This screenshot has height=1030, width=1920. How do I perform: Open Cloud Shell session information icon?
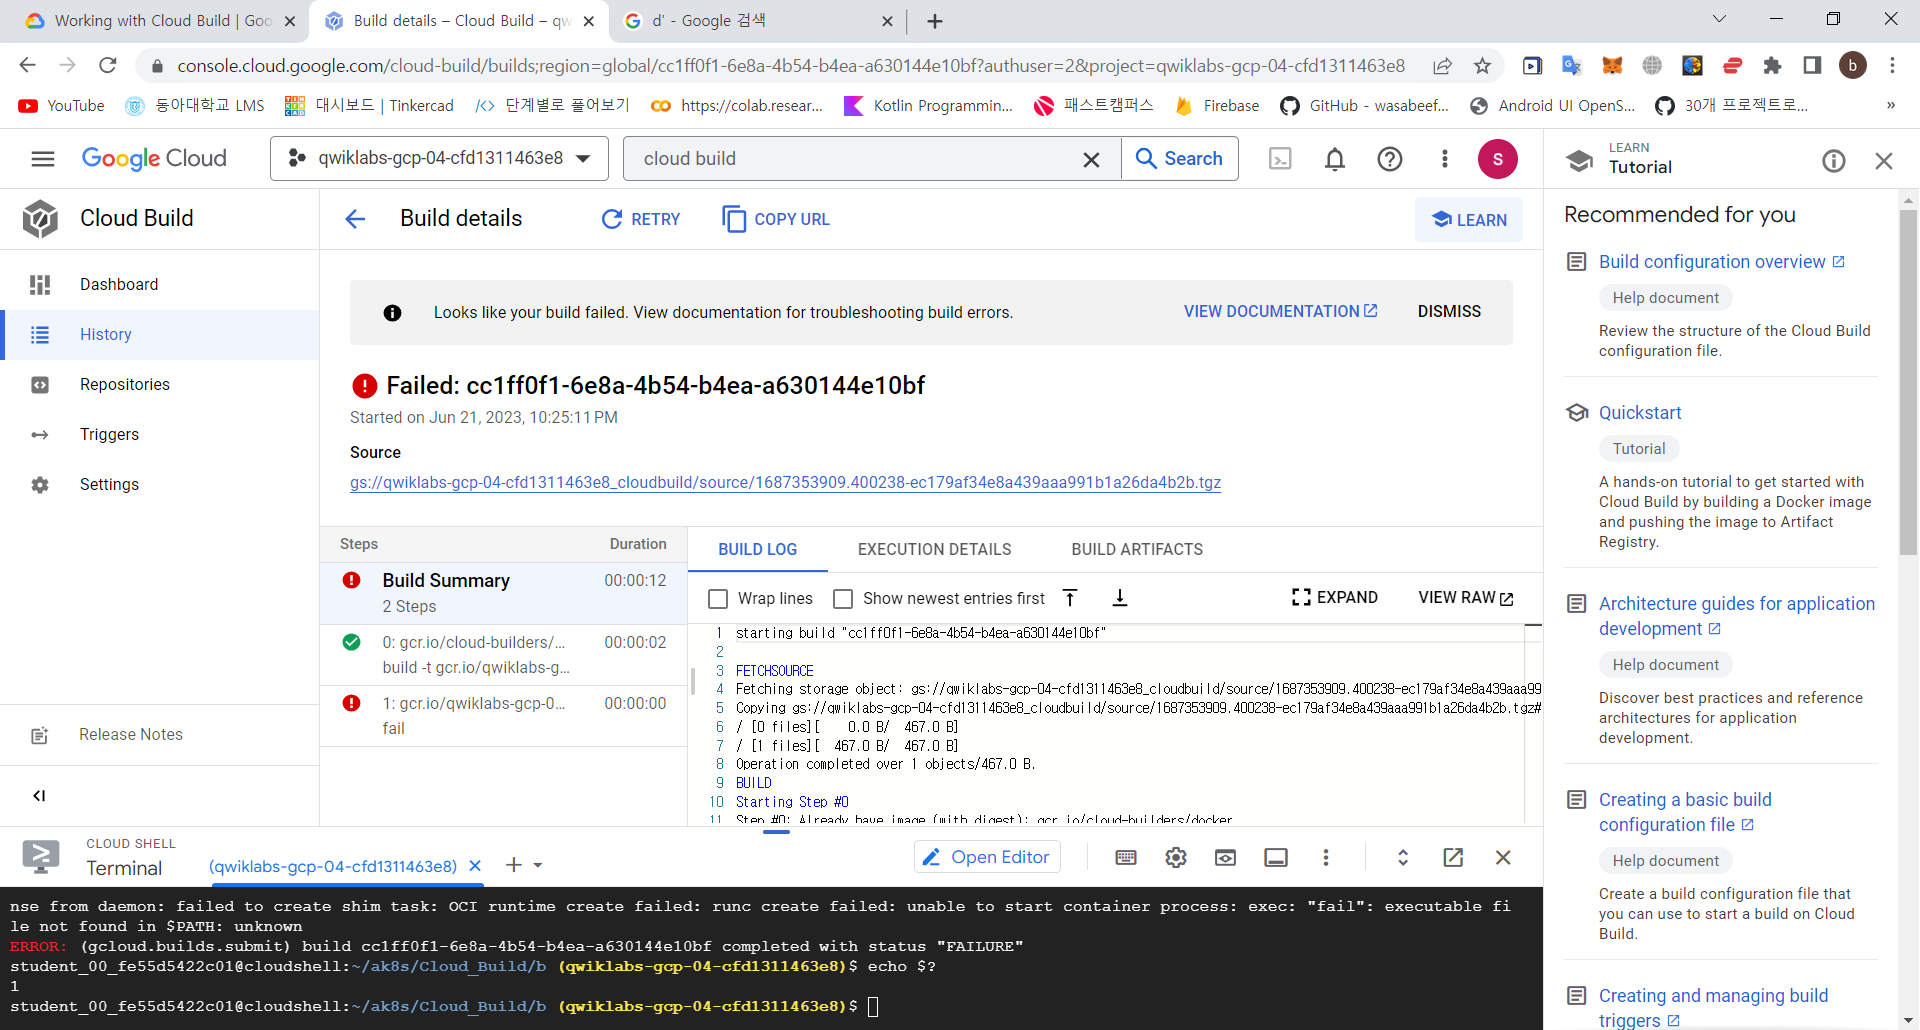[1276, 858]
